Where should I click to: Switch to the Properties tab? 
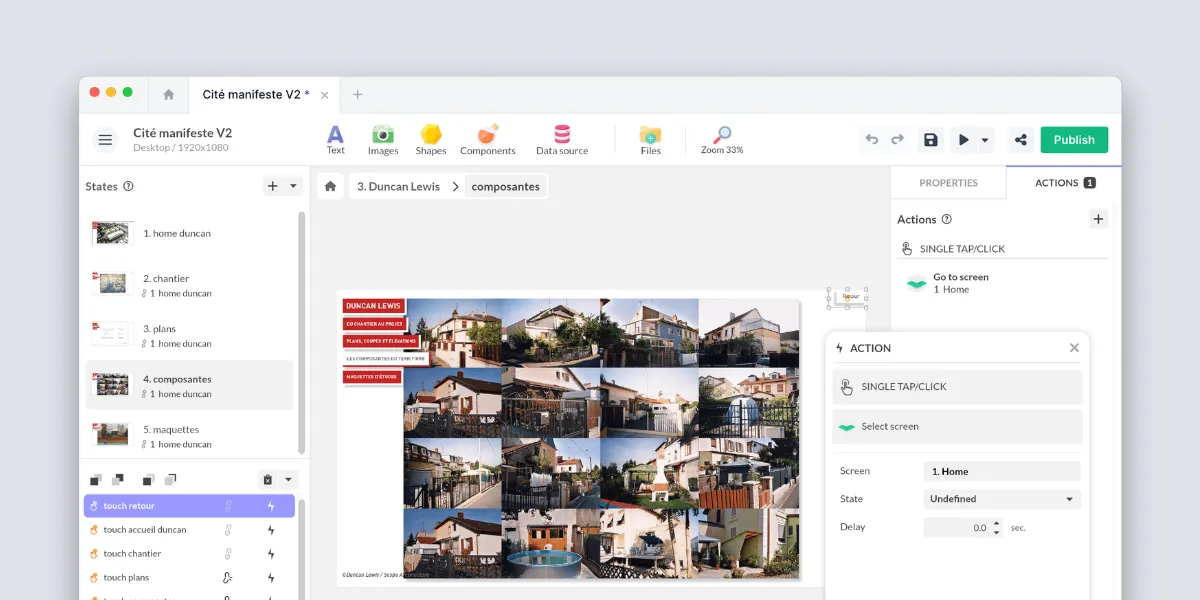[x=948, y=183]
